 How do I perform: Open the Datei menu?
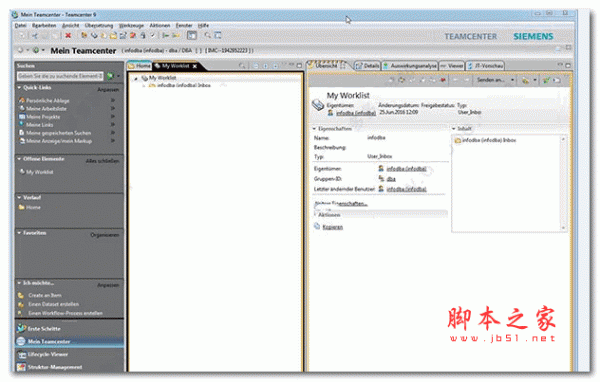click(x=21, y=25)
